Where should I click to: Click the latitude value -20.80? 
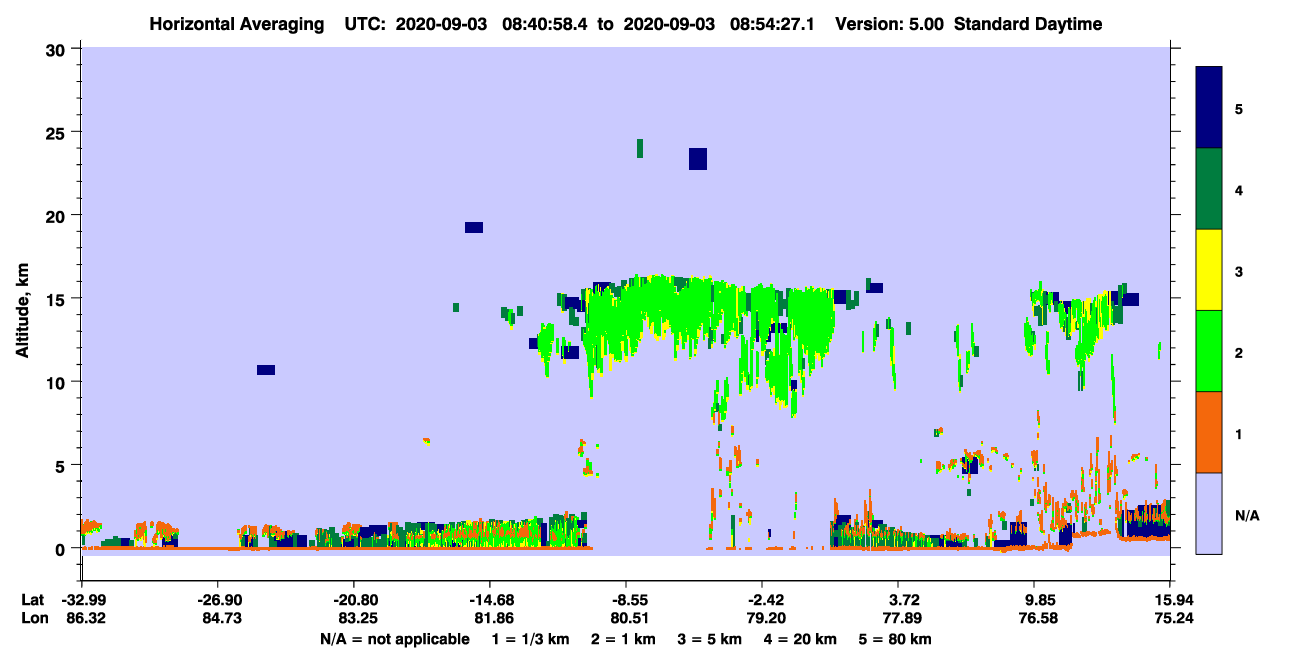pyautogui.click(x=354, y=600)
